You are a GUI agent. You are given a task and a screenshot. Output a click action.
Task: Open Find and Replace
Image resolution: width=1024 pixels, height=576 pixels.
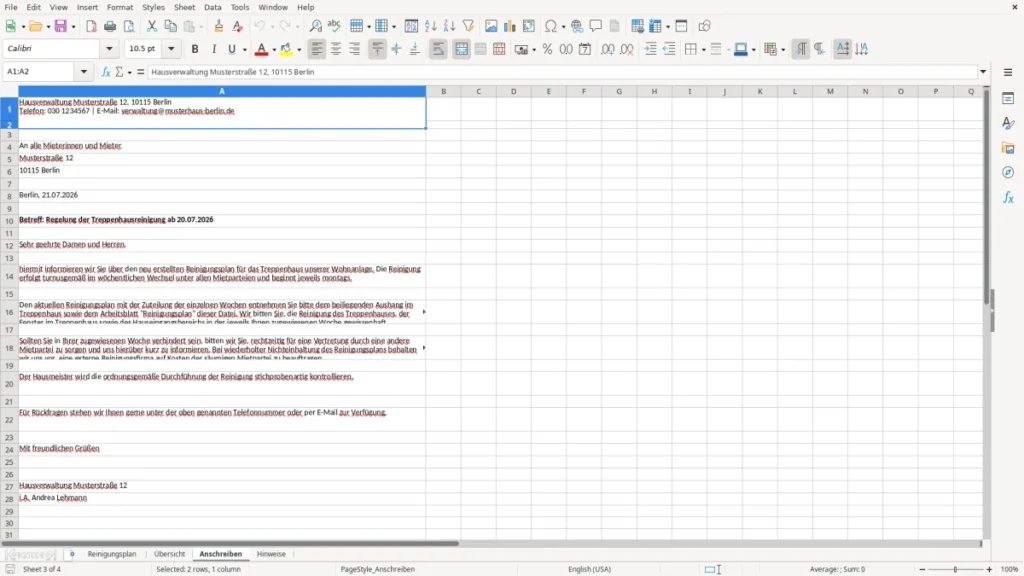tap(315, 26)
